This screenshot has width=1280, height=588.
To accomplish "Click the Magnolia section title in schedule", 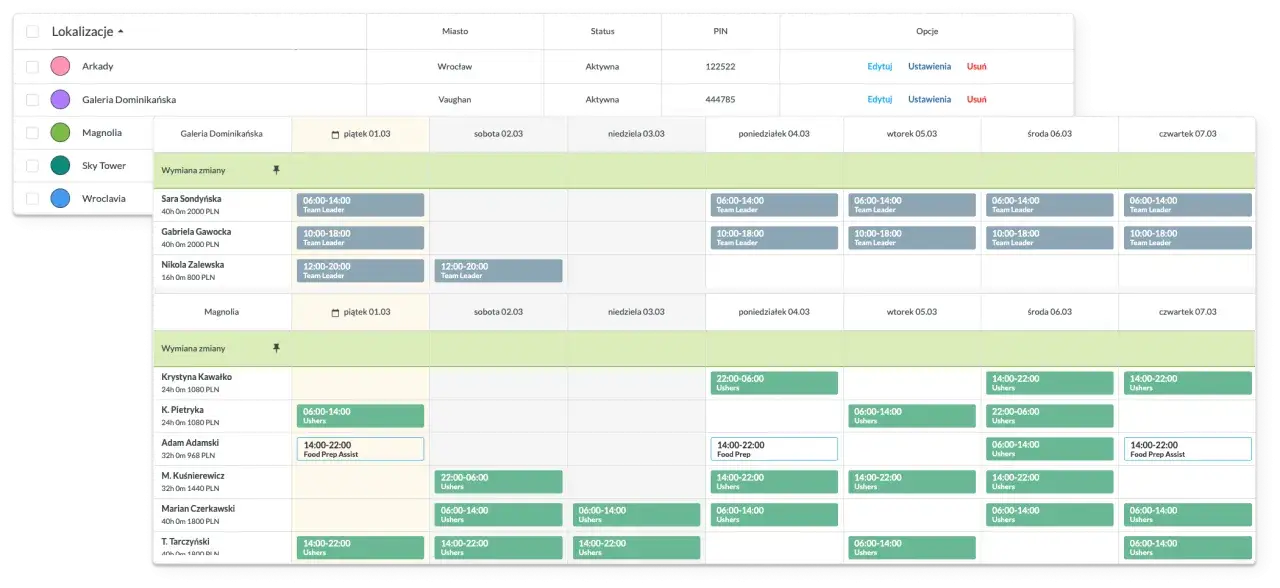I will click(x=222, y=312).
